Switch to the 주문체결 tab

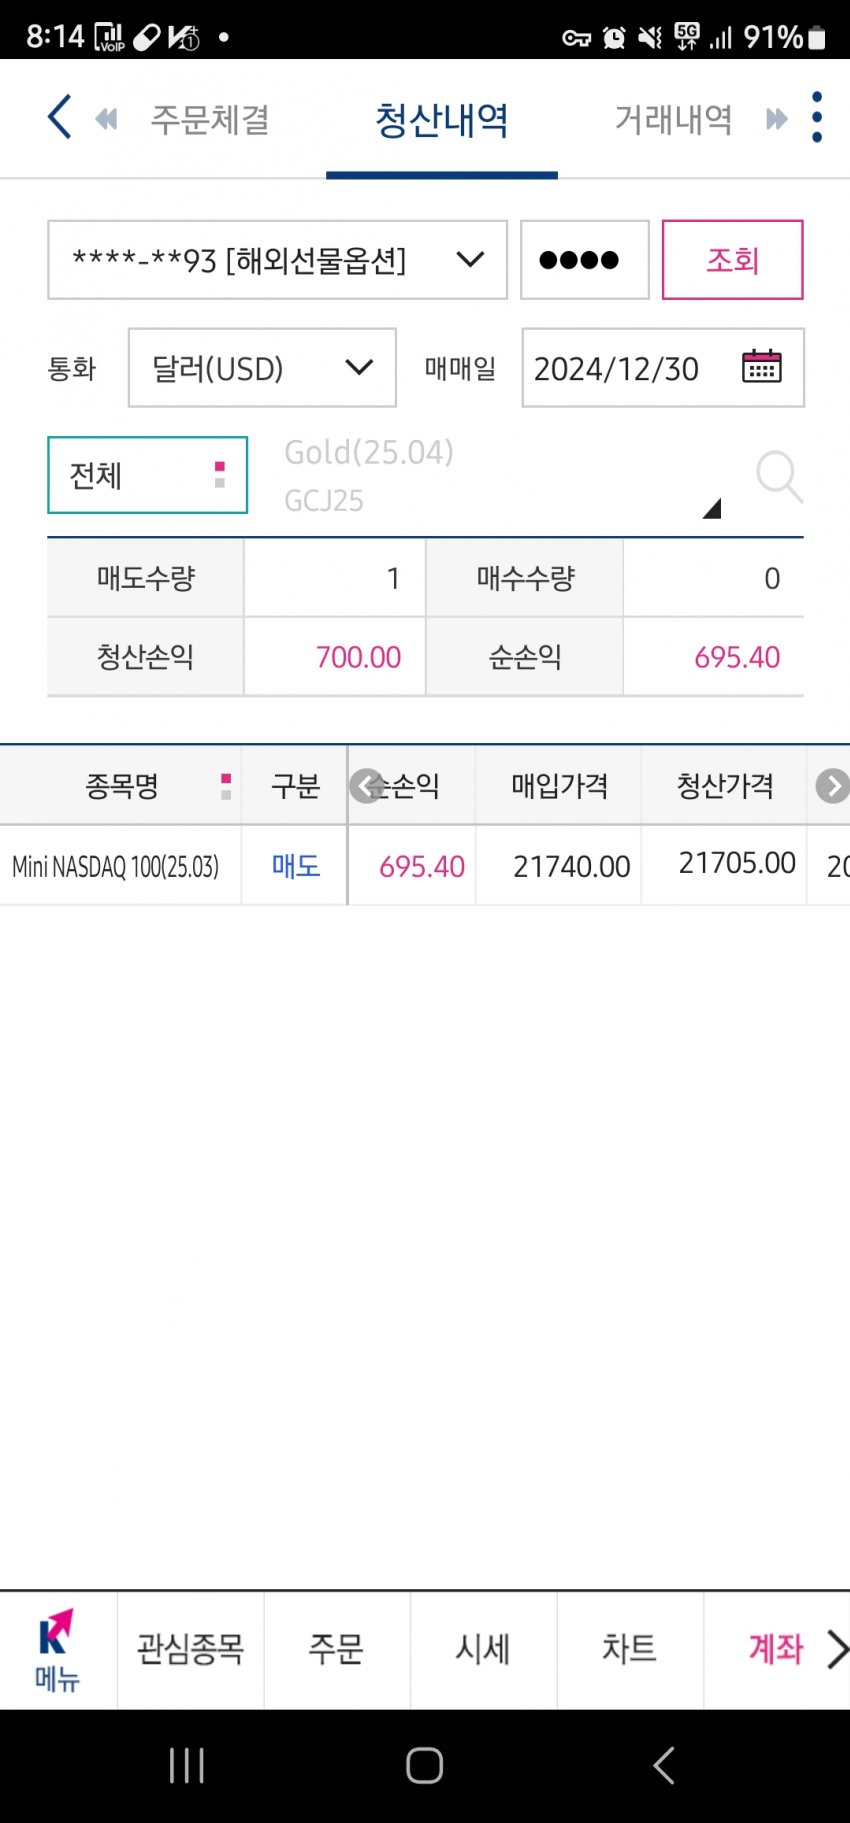[210, 120]
